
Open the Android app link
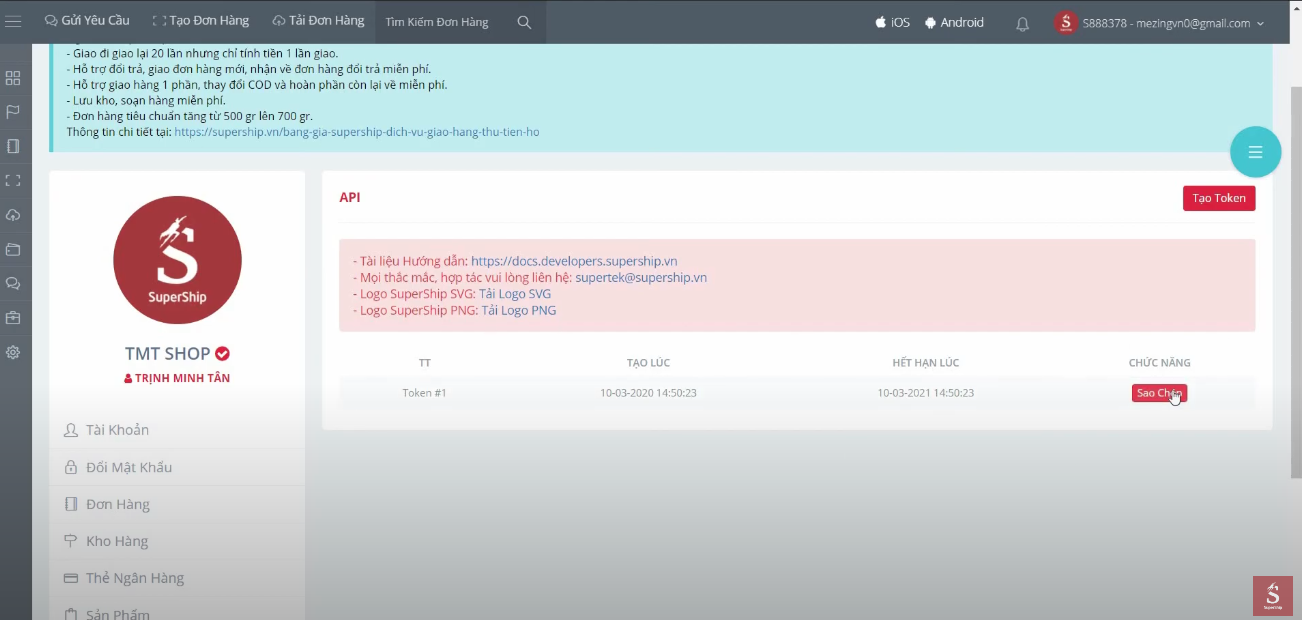[x=954, y=22]
